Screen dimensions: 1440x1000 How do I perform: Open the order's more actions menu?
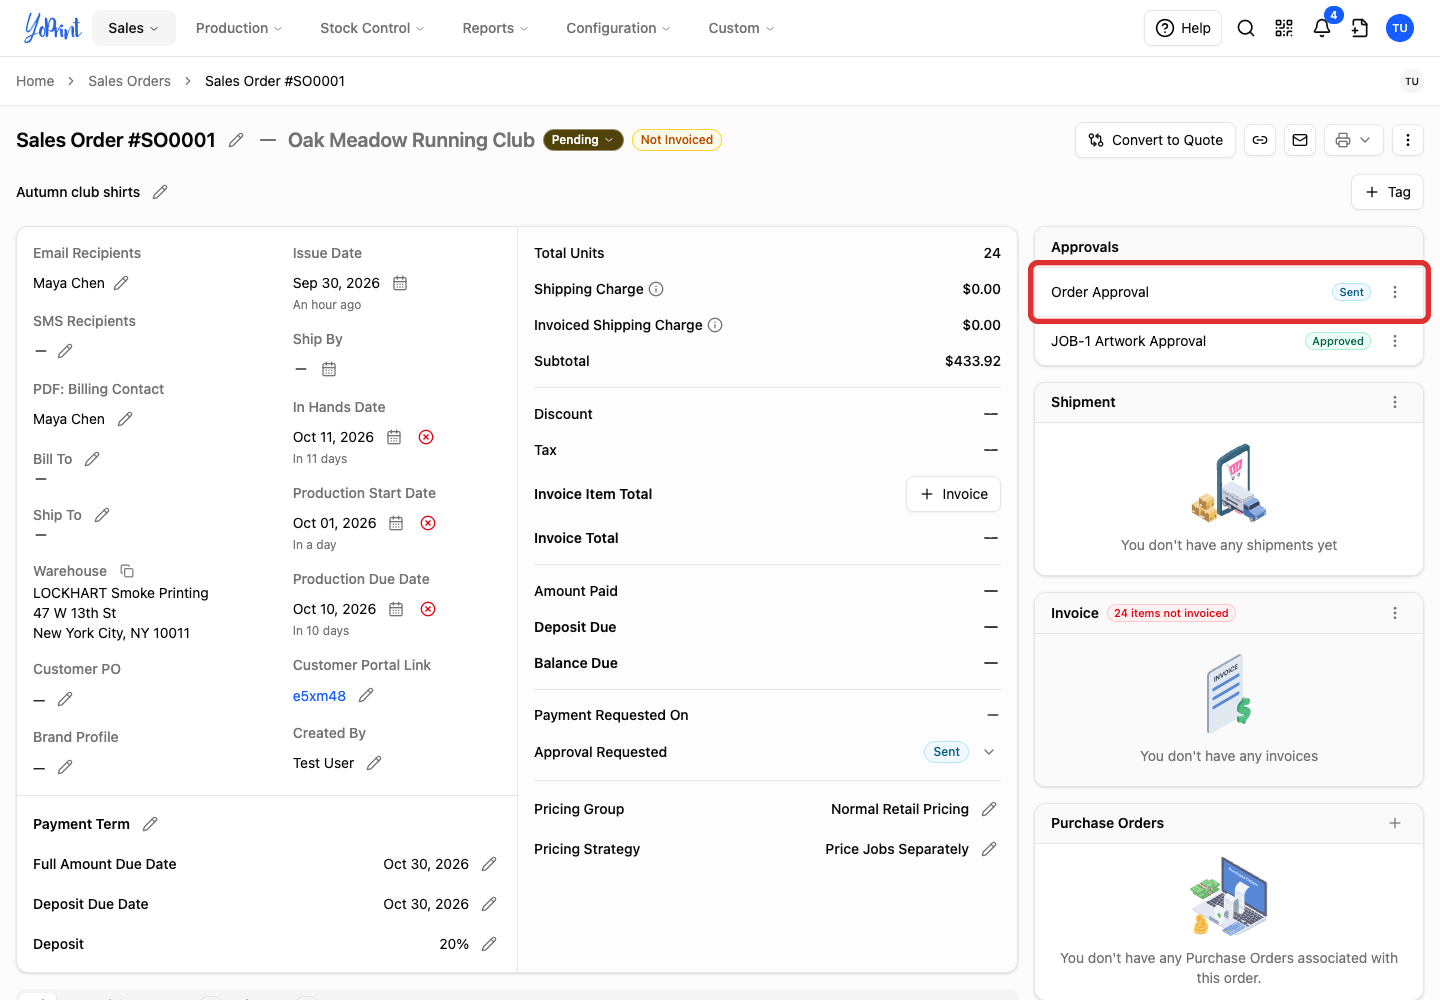pyautogui.click(x=1408, y=140)
